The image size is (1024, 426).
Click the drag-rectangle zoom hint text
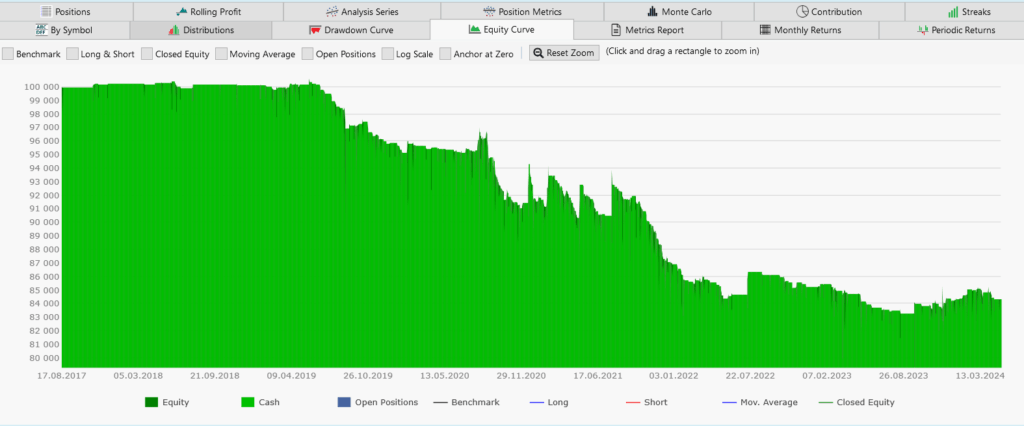click(x=682, y=51)
